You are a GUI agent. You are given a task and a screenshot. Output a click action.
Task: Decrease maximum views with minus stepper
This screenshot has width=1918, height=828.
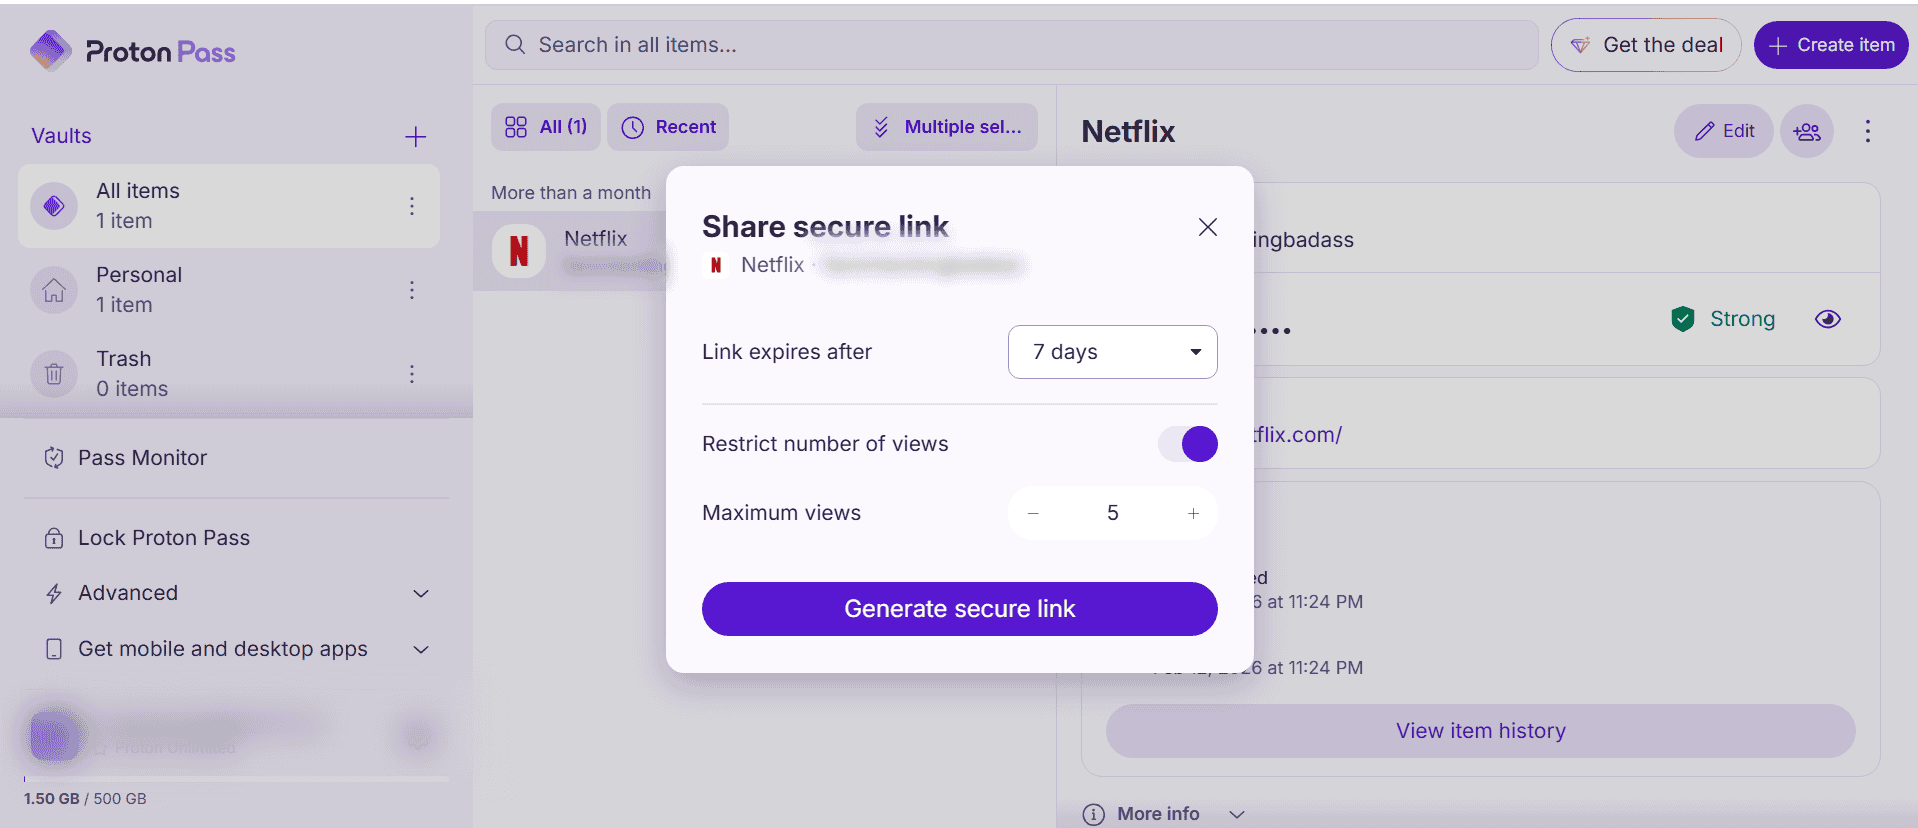click(1033, 513)
